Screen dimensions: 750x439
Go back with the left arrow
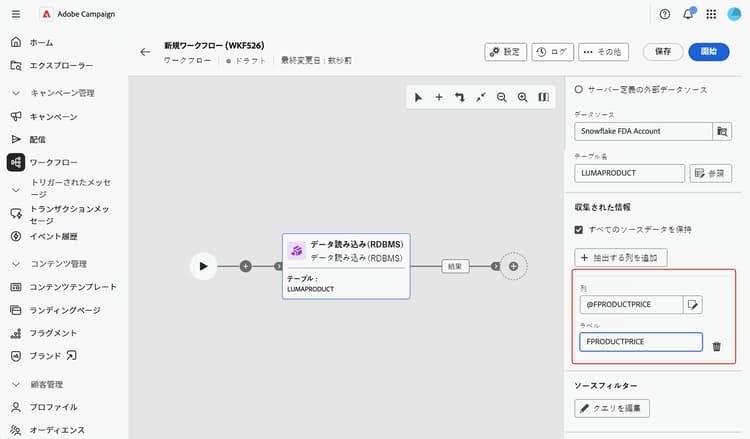[x=145, y=52]
